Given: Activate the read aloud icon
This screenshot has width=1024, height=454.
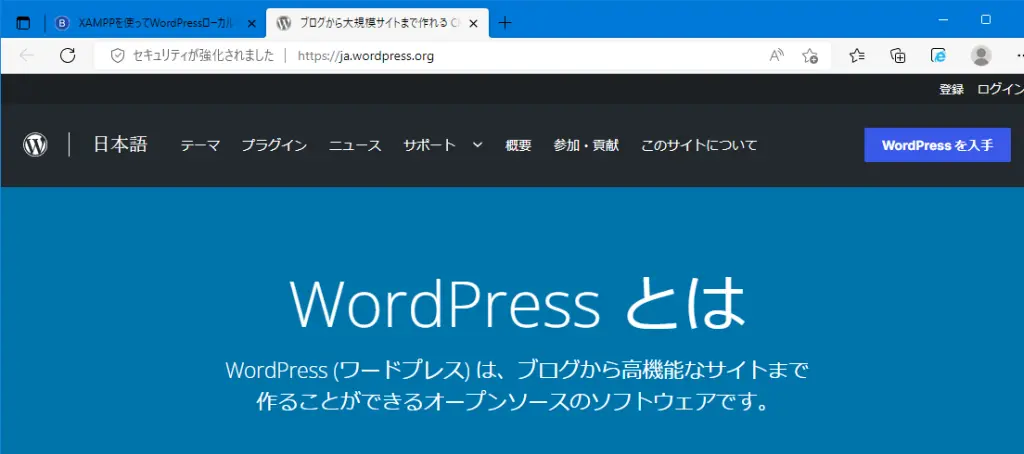Looking at the screenshot, I should 776,56.
